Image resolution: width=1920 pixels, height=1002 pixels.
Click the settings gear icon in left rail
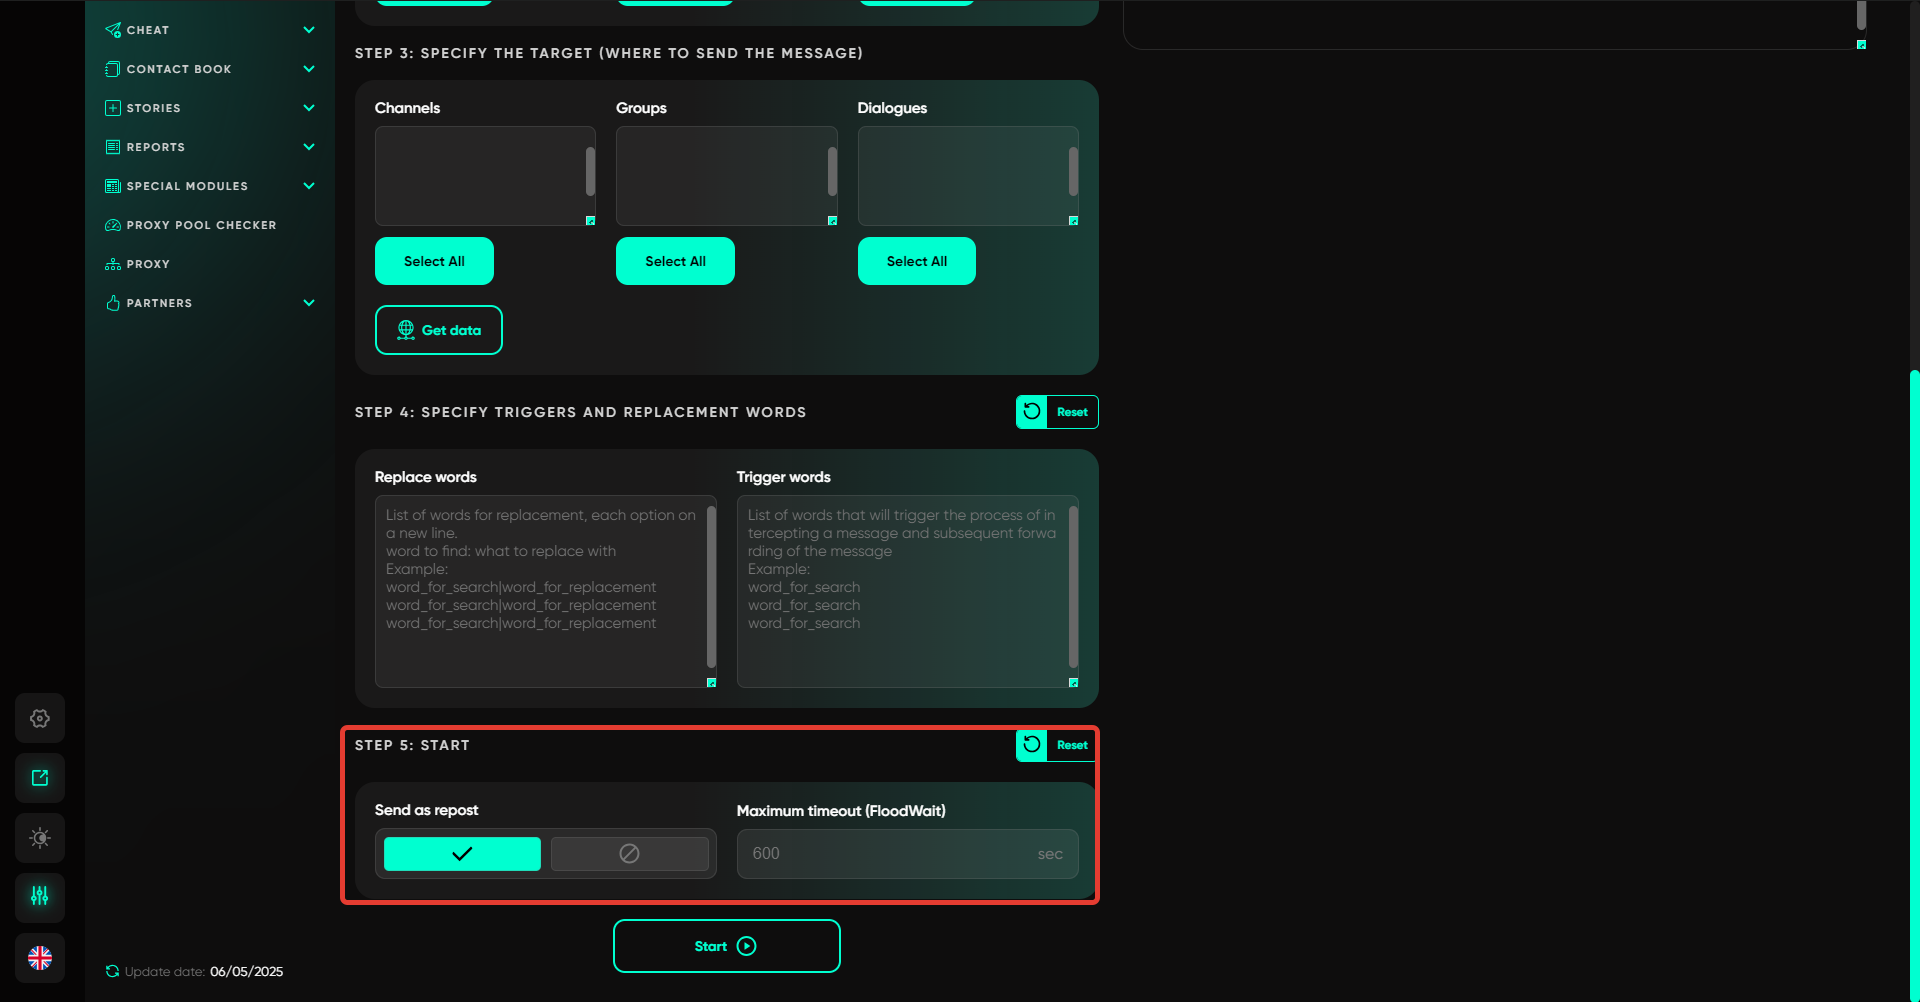40,718
